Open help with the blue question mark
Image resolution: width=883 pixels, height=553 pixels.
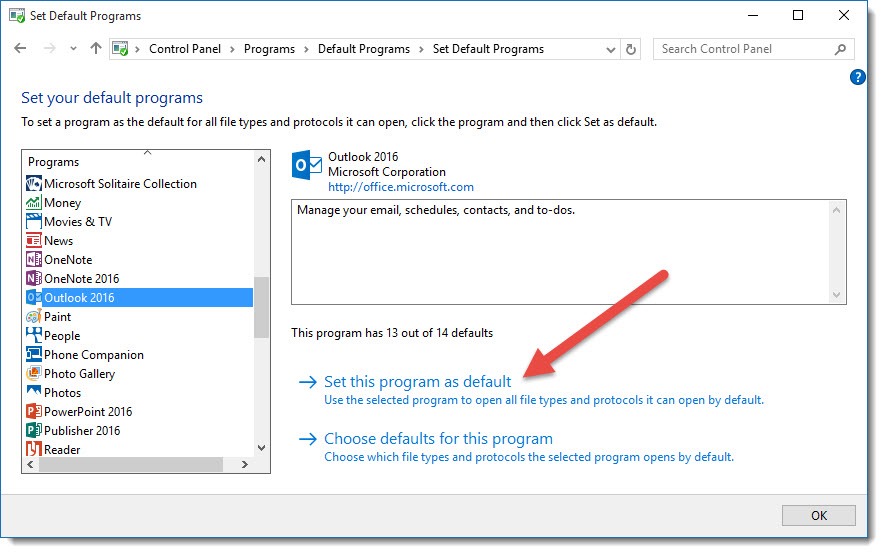point(857,77)
